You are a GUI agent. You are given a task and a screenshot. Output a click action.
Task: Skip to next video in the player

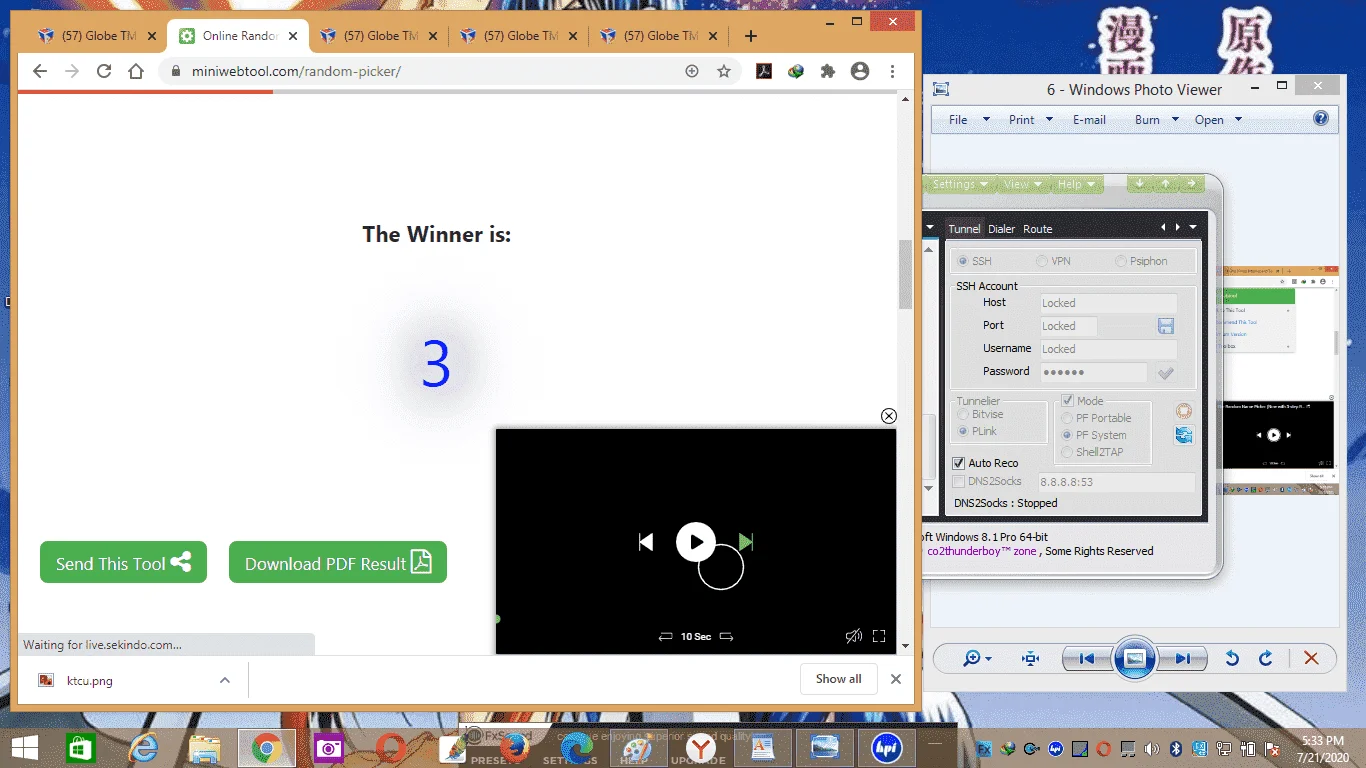pos(745,542)
